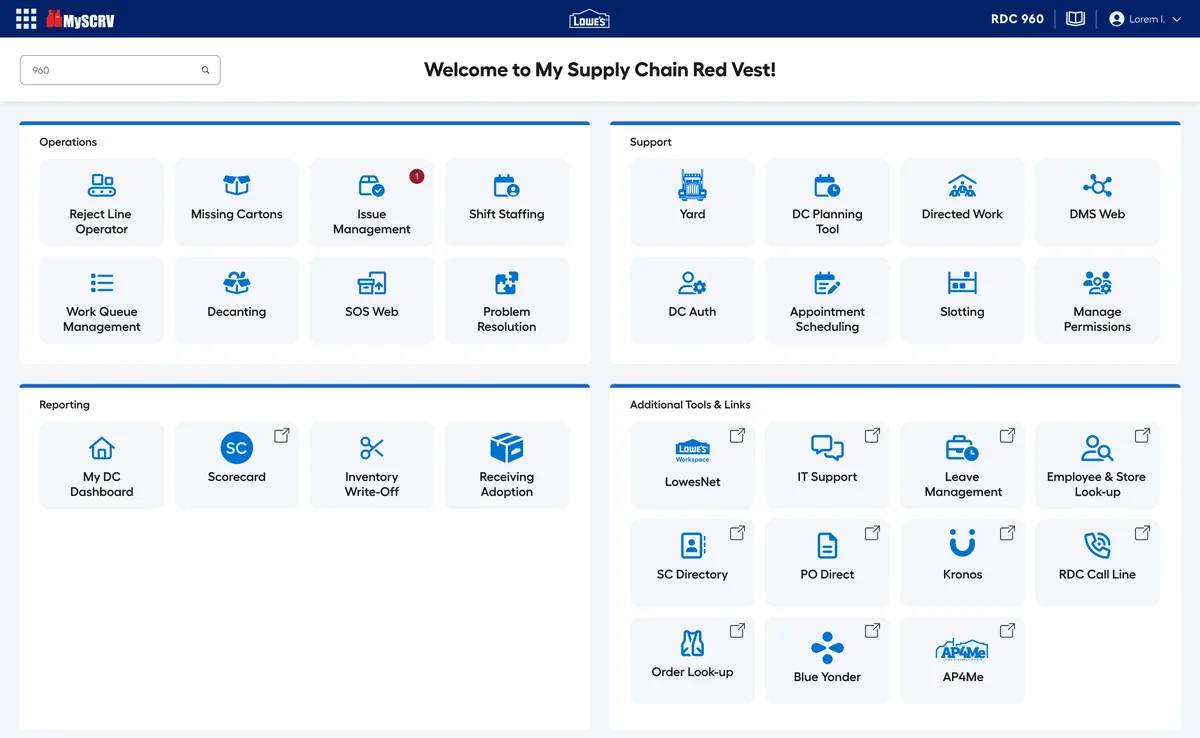
Task: Open Slotting tile
Action: coord(962,301)
